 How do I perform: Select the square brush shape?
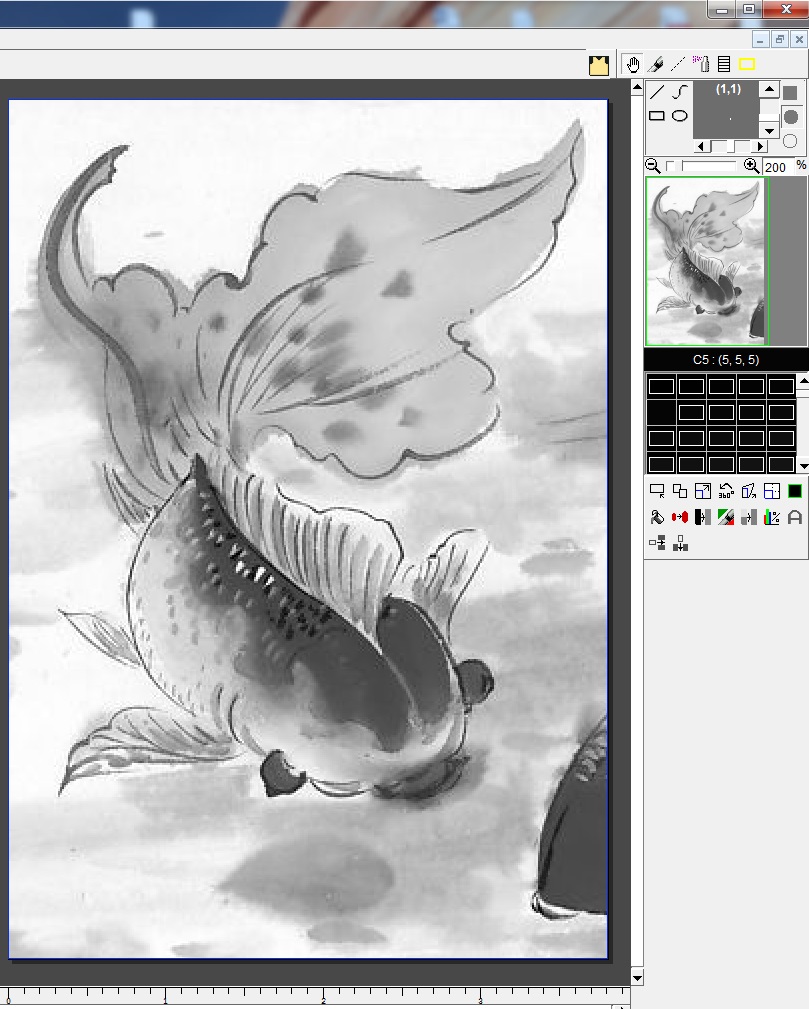click(x=790, y=93)
